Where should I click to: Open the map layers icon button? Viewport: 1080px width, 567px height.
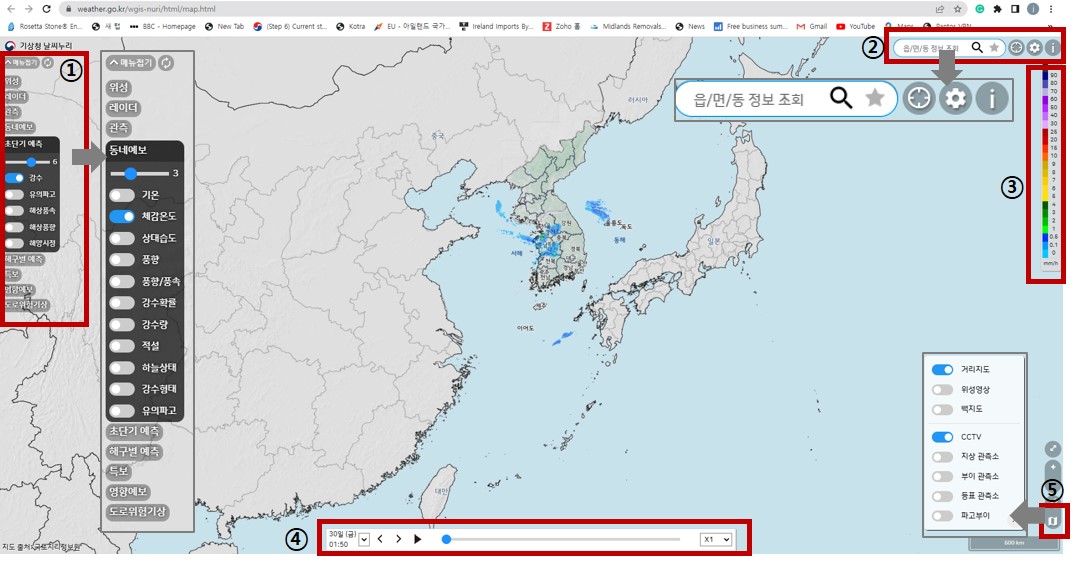1052,521
